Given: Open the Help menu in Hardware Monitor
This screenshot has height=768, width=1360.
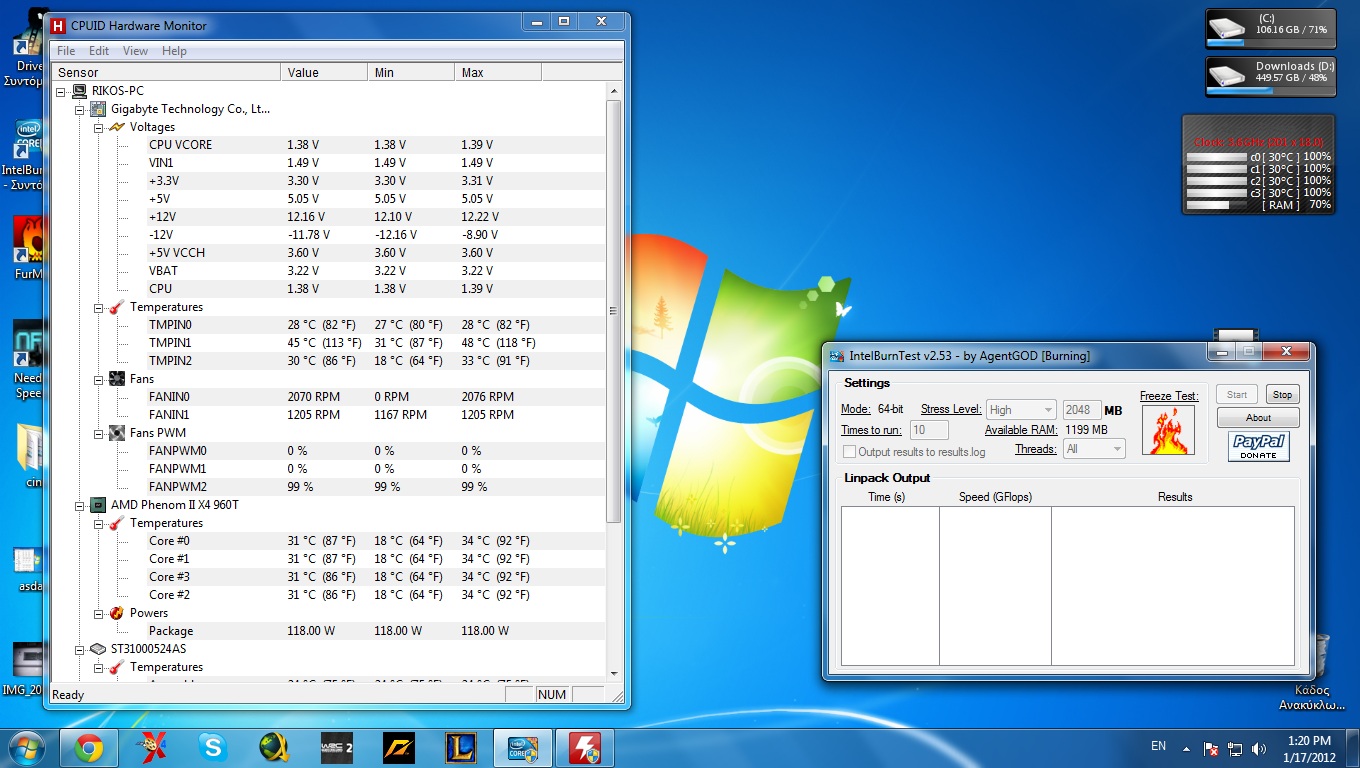Looking at the screenshot, I should tap(174, 51).
